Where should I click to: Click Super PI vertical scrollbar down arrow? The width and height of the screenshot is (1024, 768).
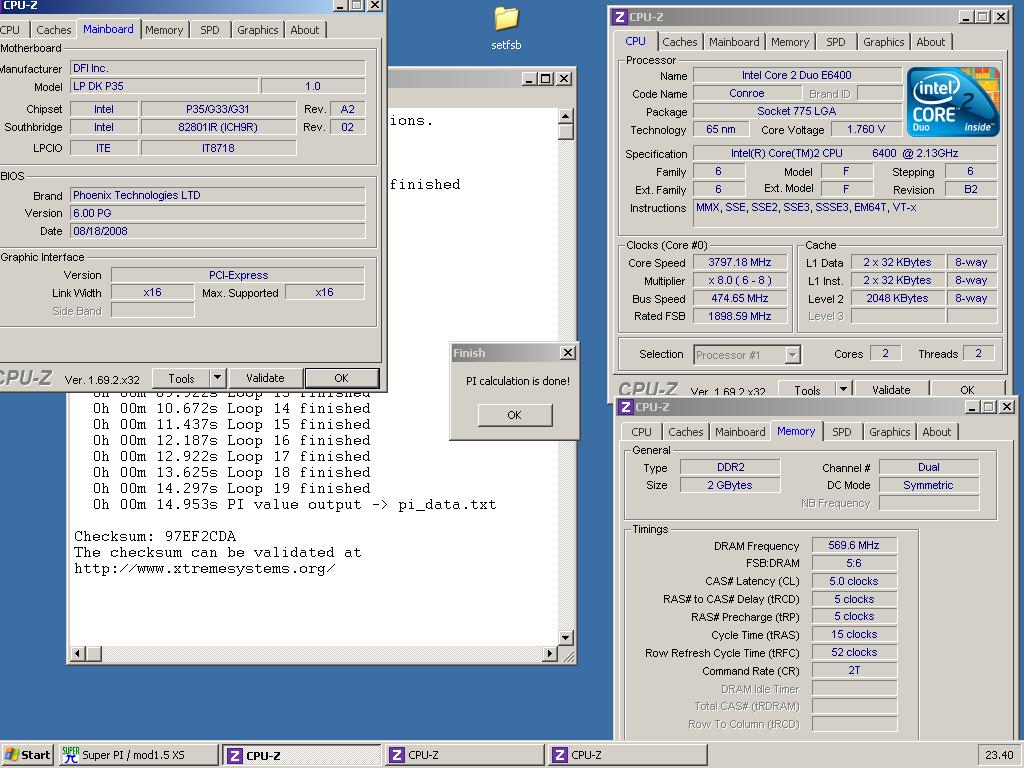click(x=566, y=637)
